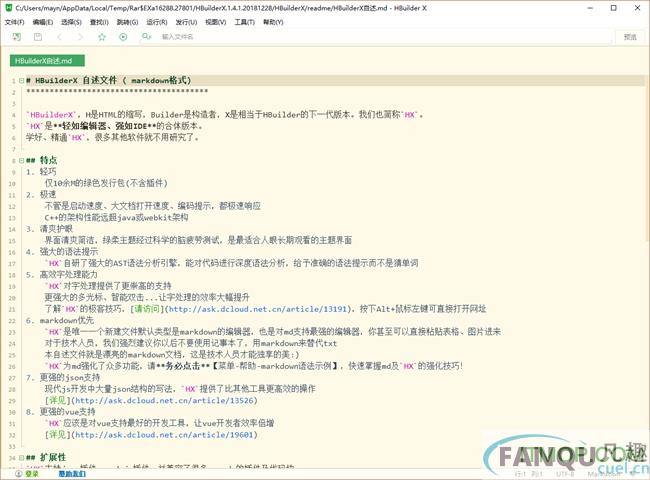
Task: Collapse the 特点 section fold marker
Action: coord(22,160)
